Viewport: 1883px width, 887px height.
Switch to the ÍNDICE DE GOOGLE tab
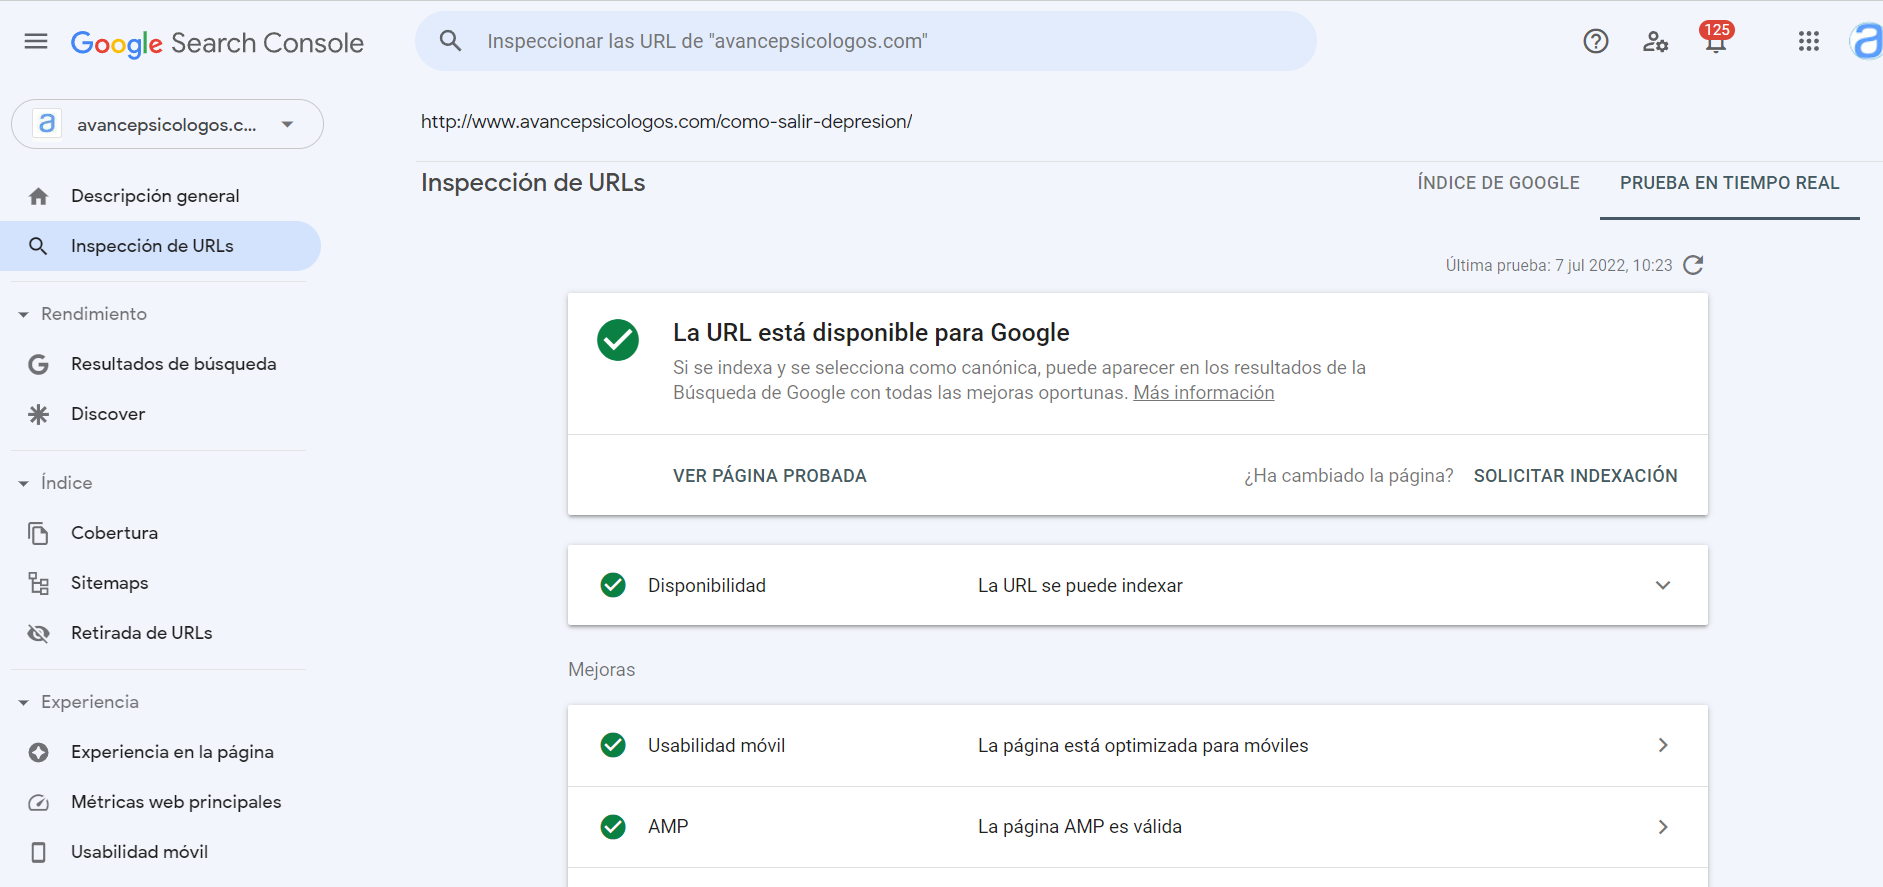point(1498,183)
